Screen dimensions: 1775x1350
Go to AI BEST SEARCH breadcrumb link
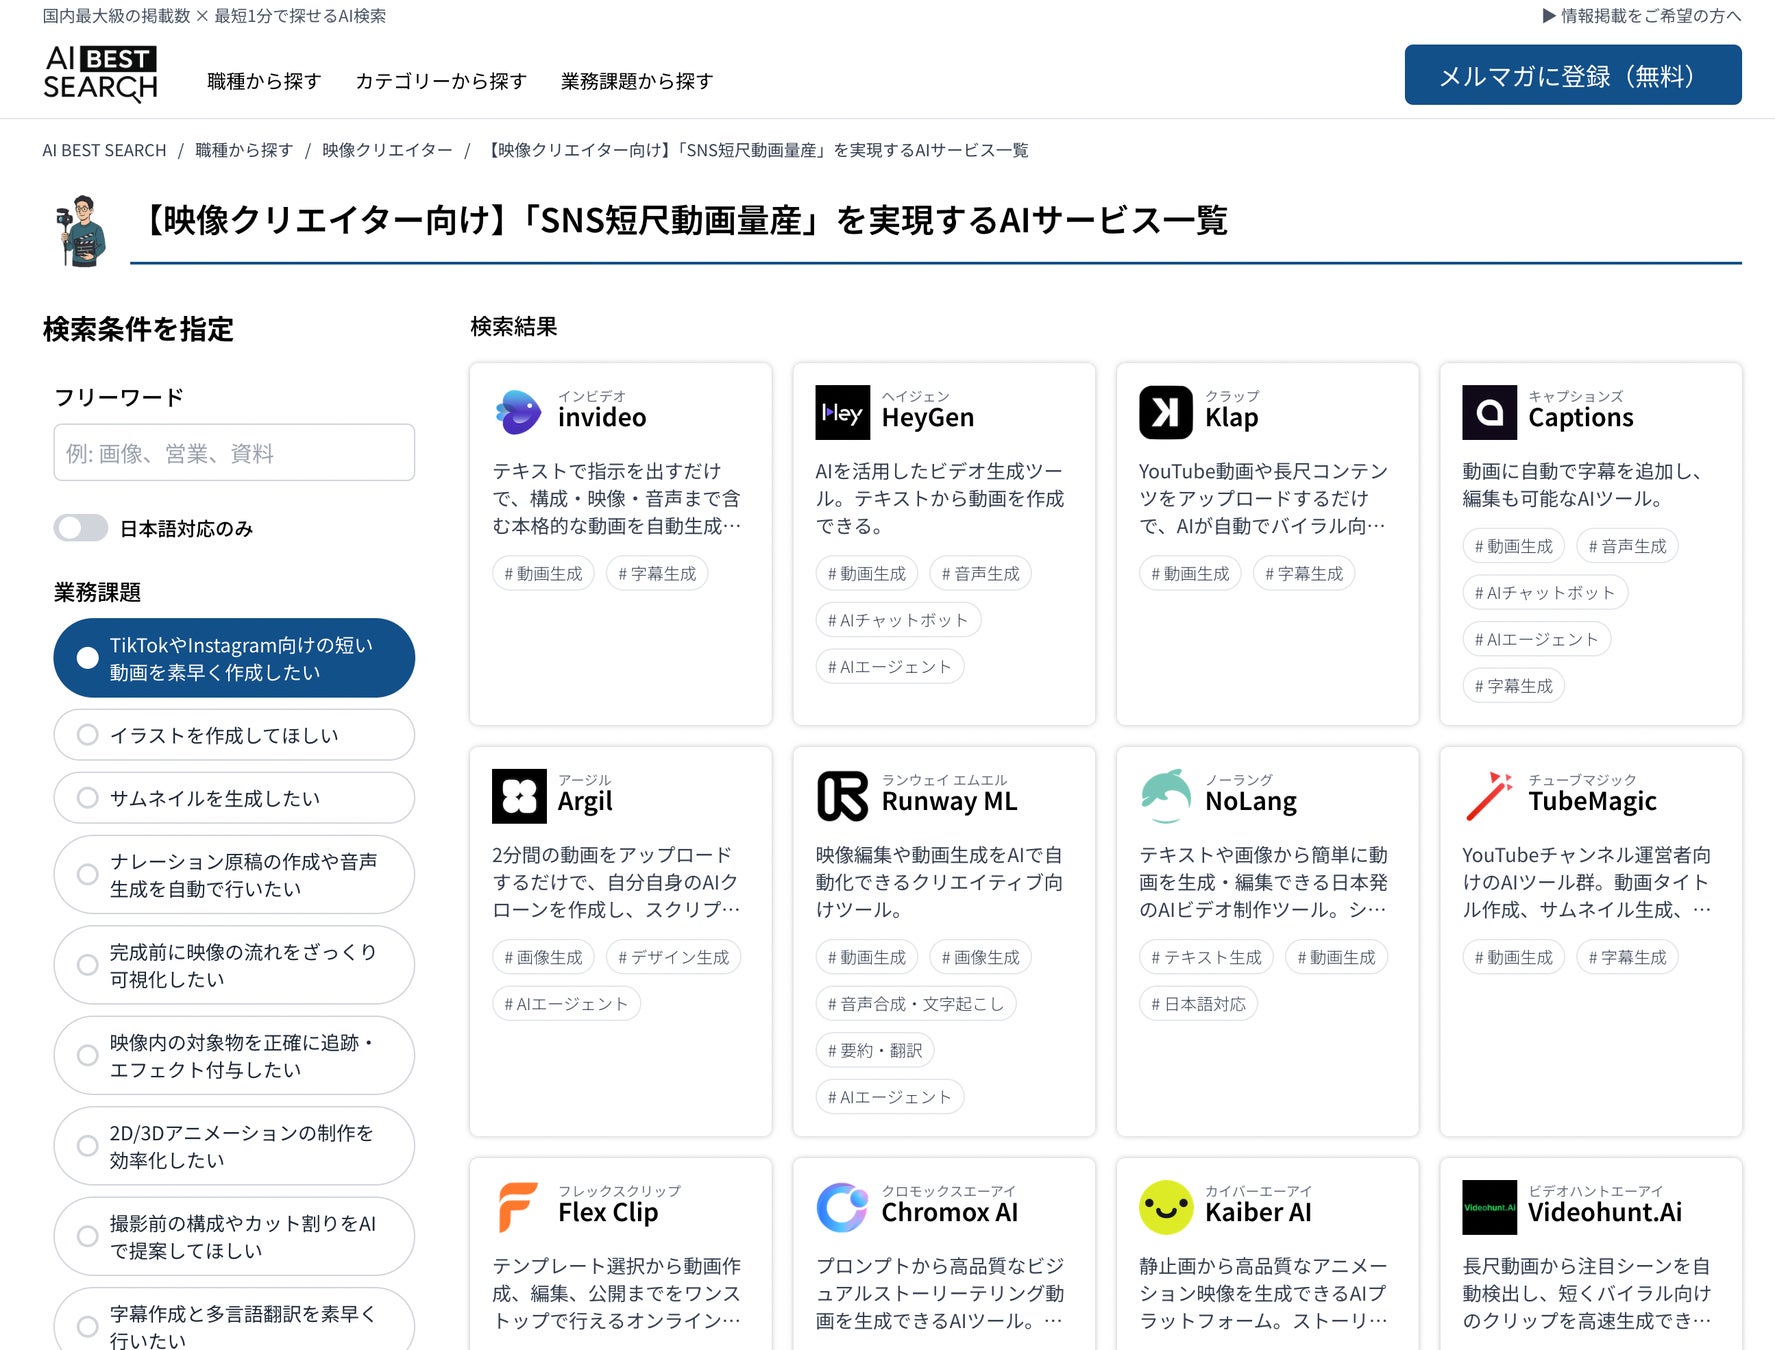coord(104,150)
